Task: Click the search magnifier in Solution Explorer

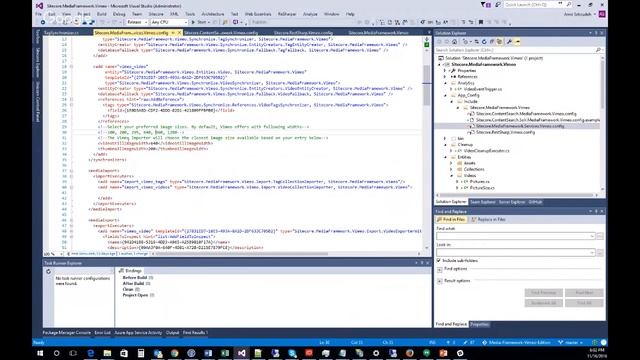Action: click(x=598, y=50)
